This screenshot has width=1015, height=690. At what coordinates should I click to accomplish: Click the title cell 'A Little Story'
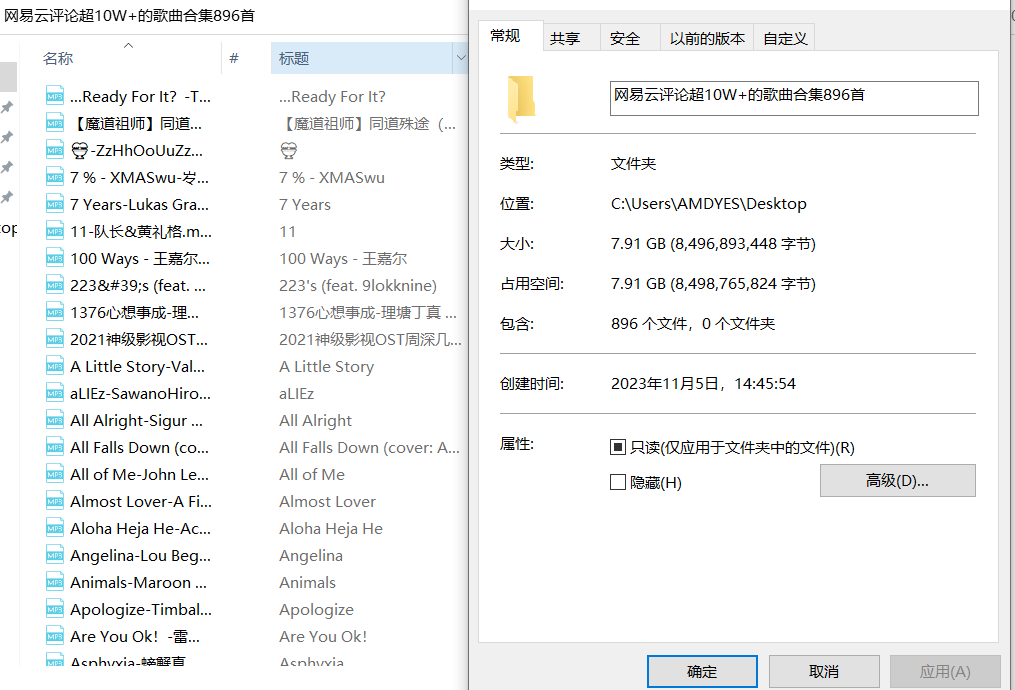coord(326,366)
